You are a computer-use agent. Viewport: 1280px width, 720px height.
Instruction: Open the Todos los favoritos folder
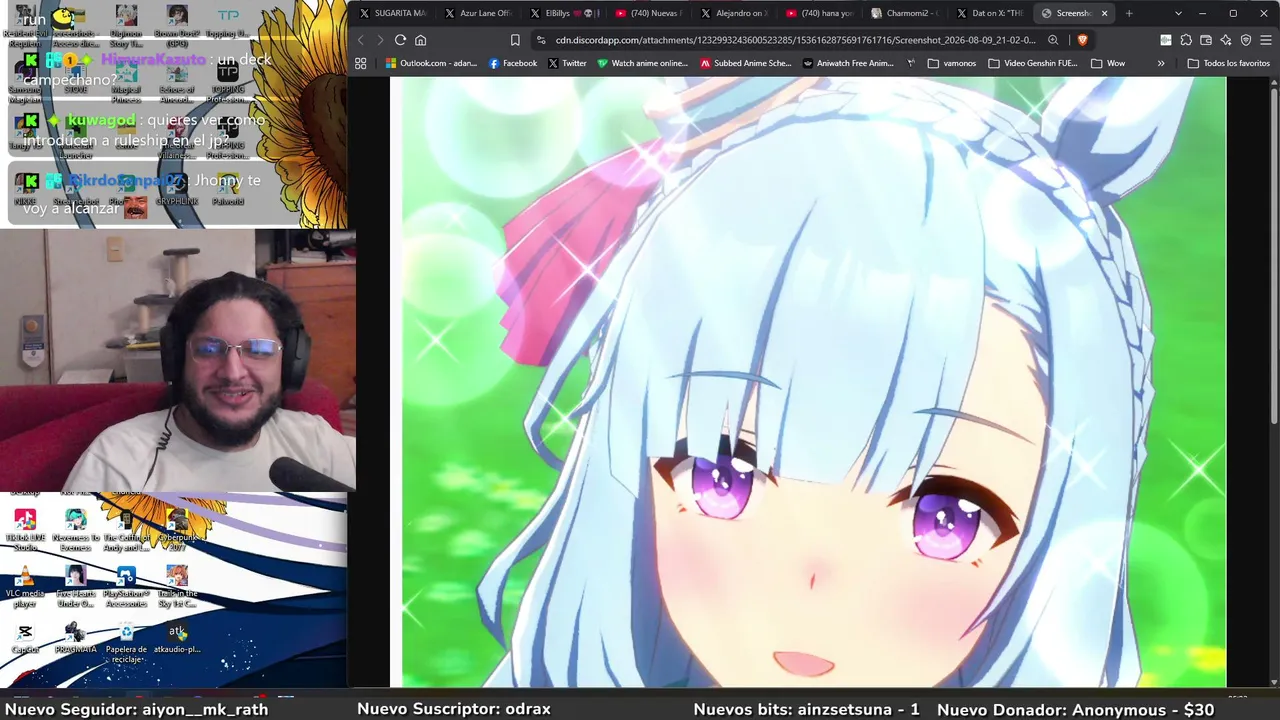(x=1228, y=63)
